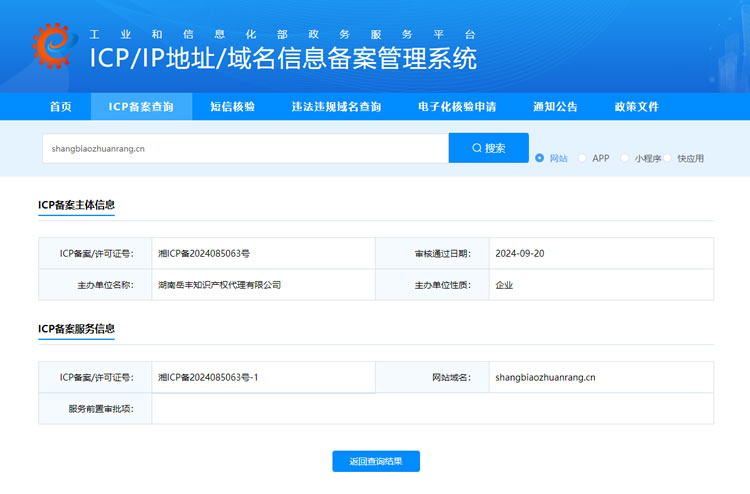
Task: Click the 网站域名 label
Action: (452, 377)
